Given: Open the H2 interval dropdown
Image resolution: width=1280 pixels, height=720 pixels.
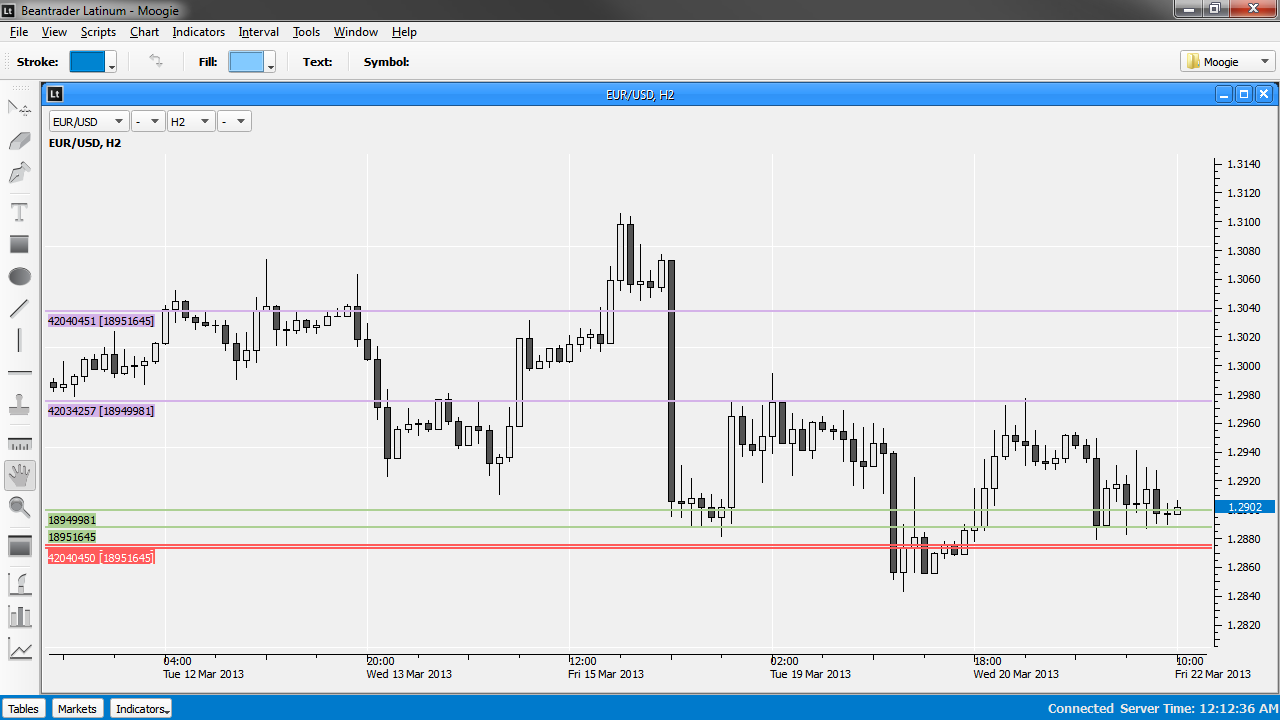Looking at the screenshot, I should pos(191,121).
